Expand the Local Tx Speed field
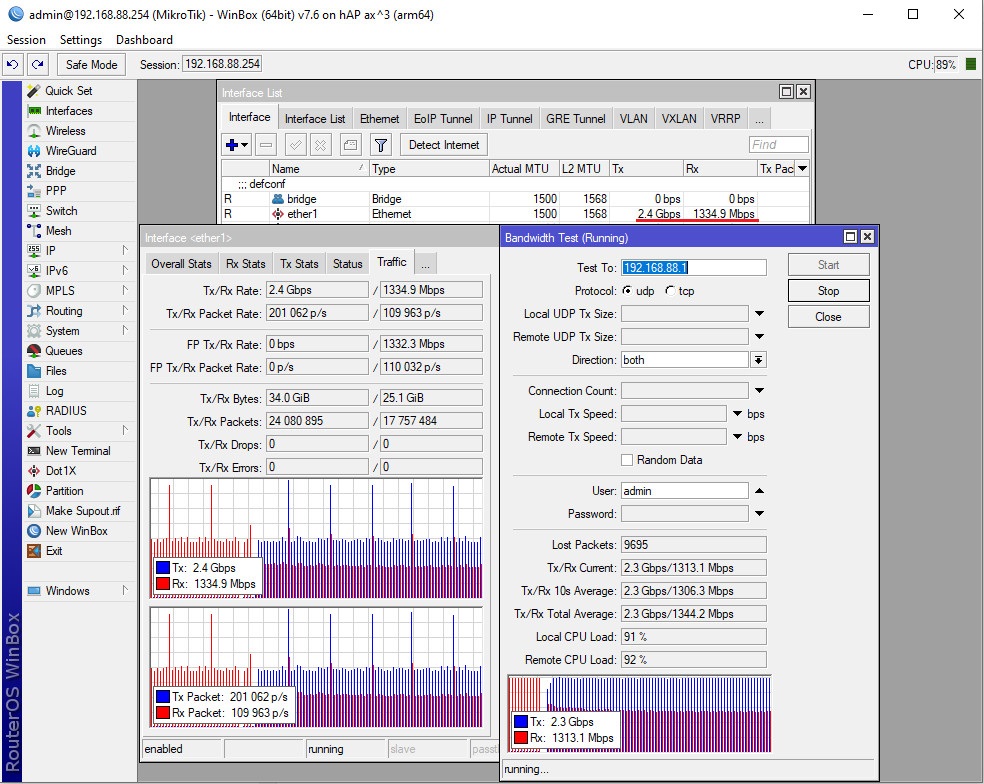 click(x=738, y=414)
